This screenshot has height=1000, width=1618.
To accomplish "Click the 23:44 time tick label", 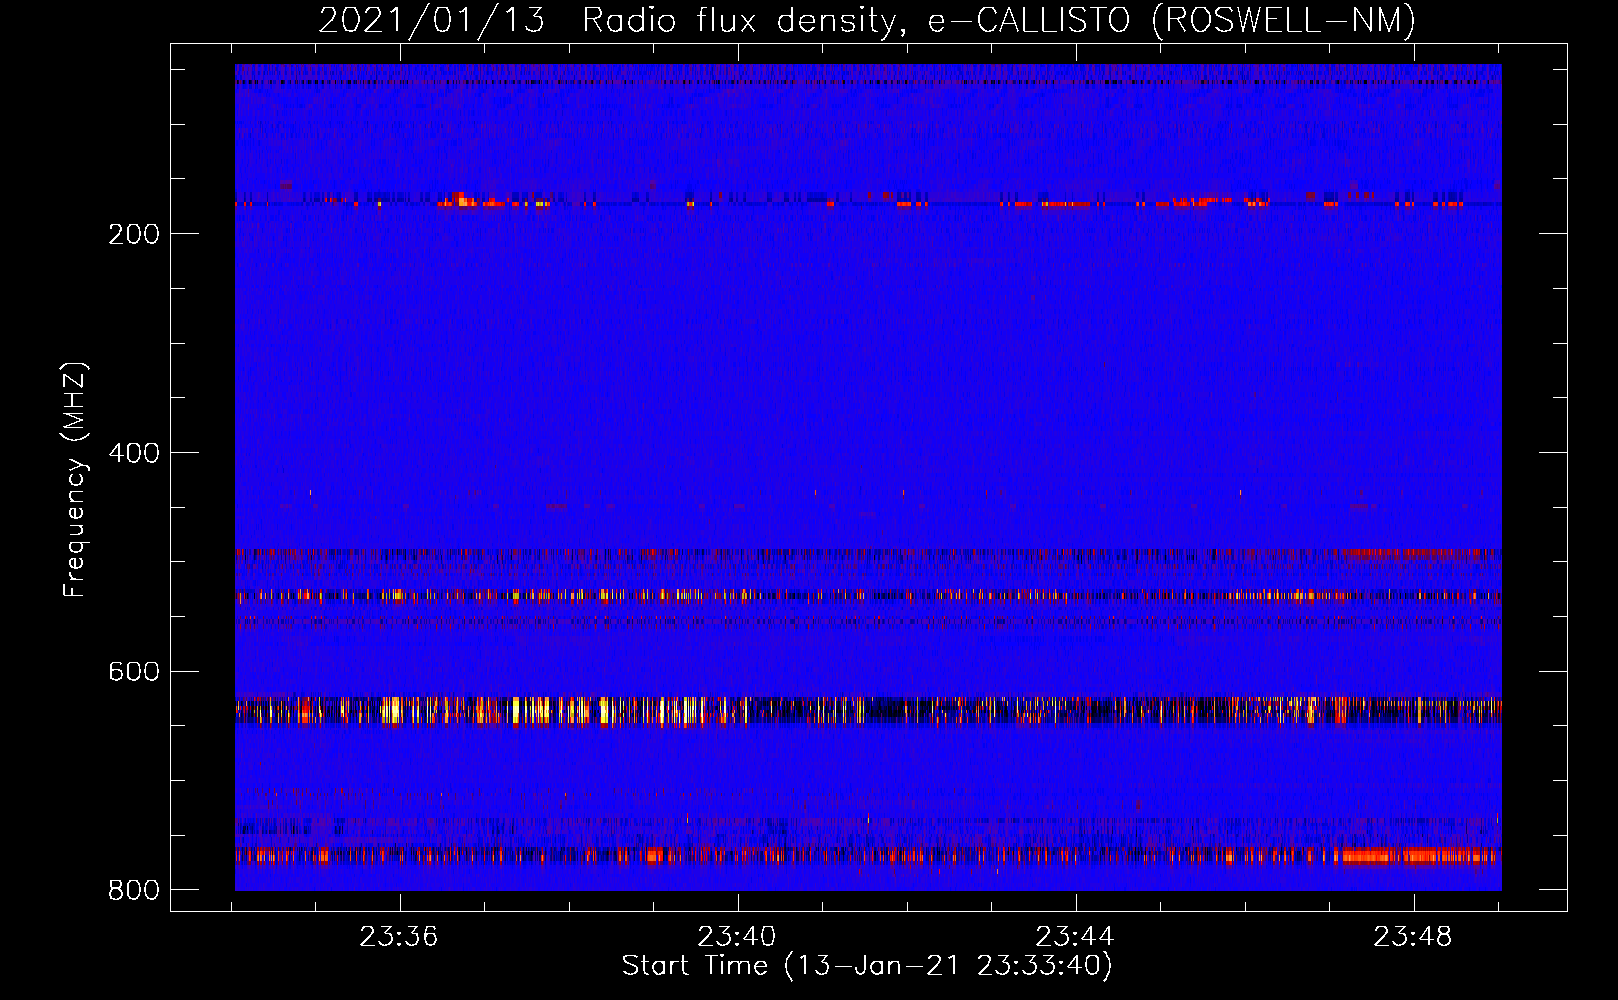I will pos(1075,937).
